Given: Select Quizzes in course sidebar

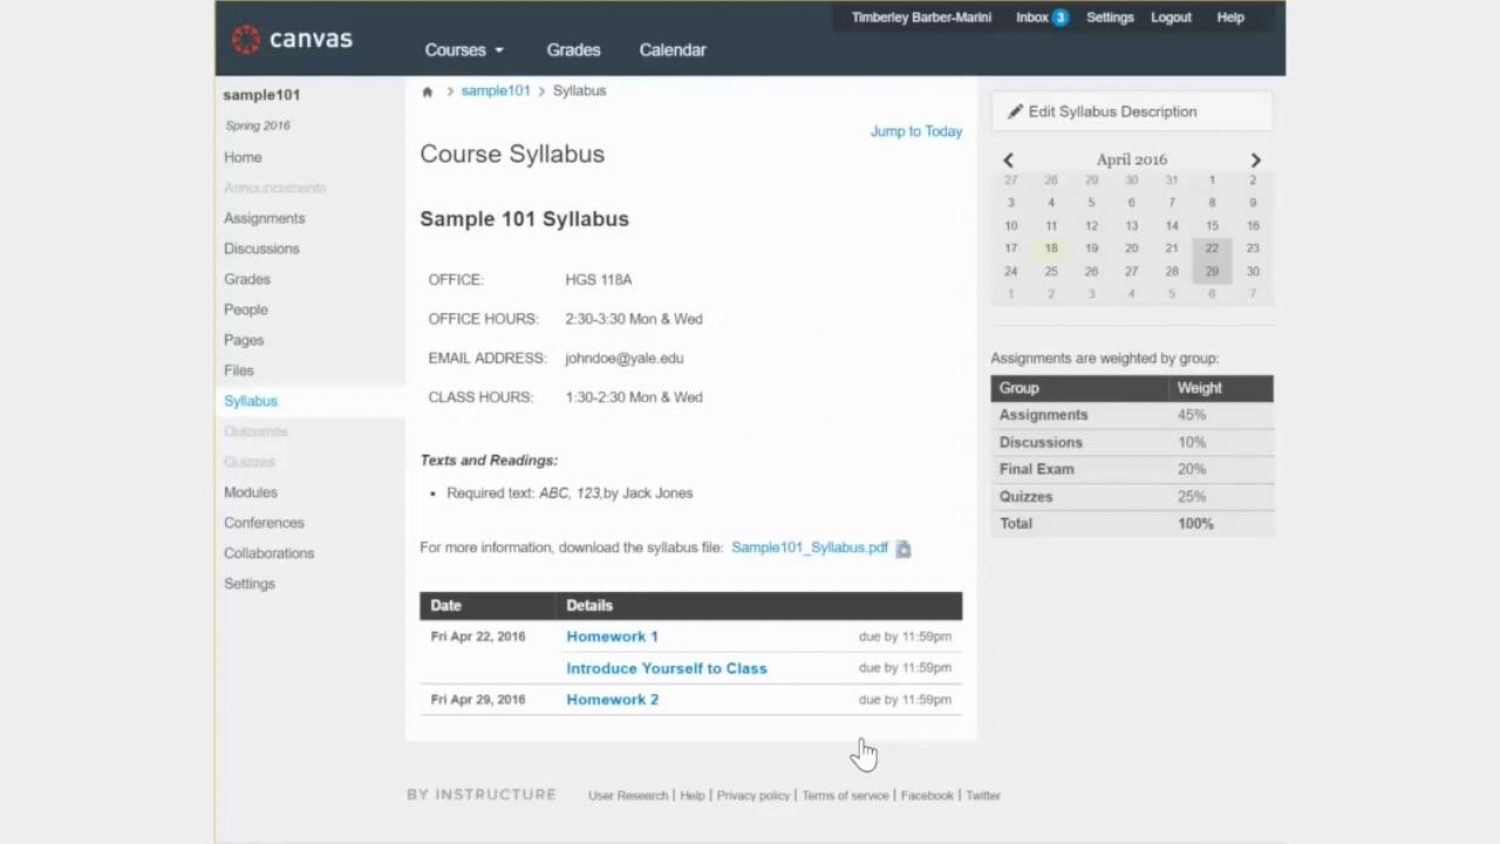Looking at the screenshot, I should point(249,462).
